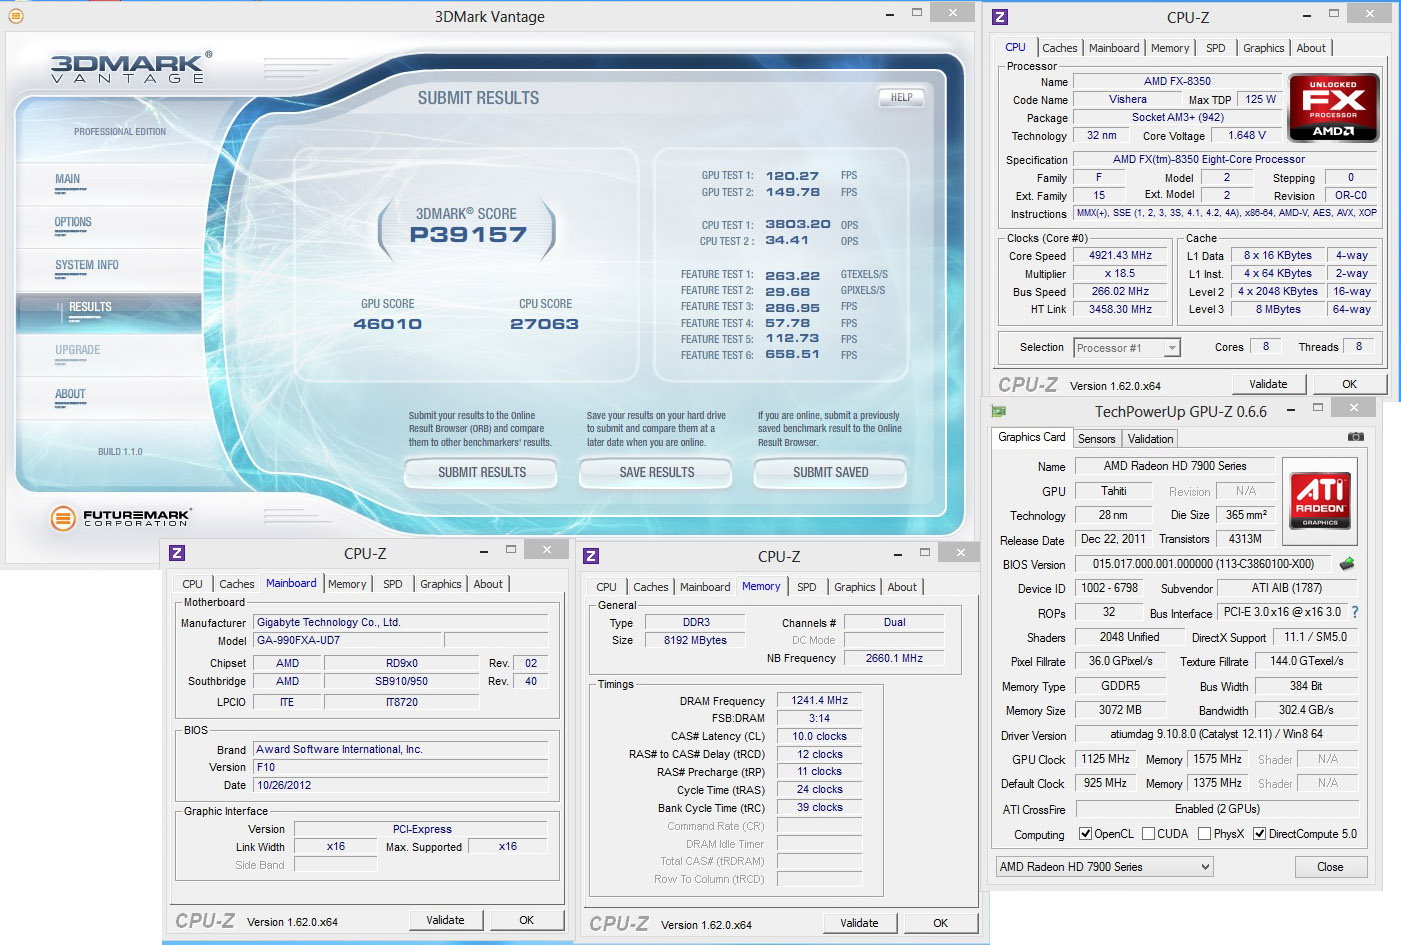This screenshot has height=945, width=1401.
Task: Open the Processor #1 selection dropdown
Action: (1127, 348)
